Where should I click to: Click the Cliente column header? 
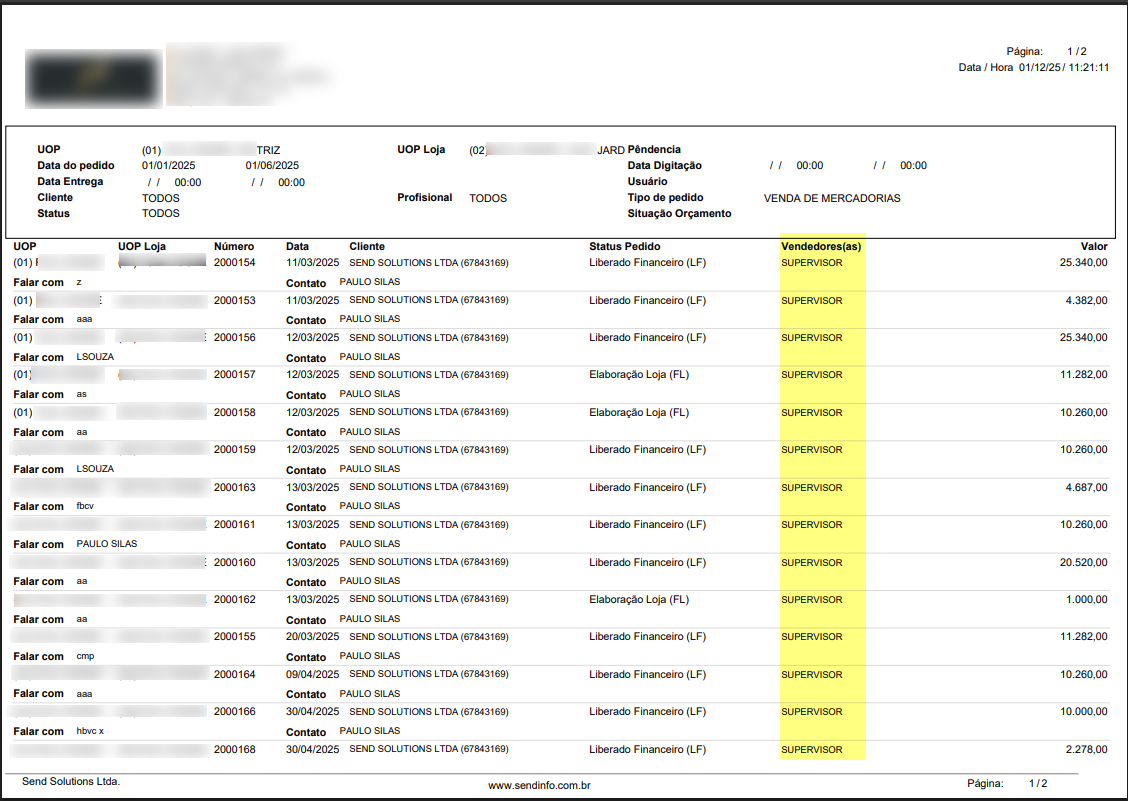coord(367,246)
